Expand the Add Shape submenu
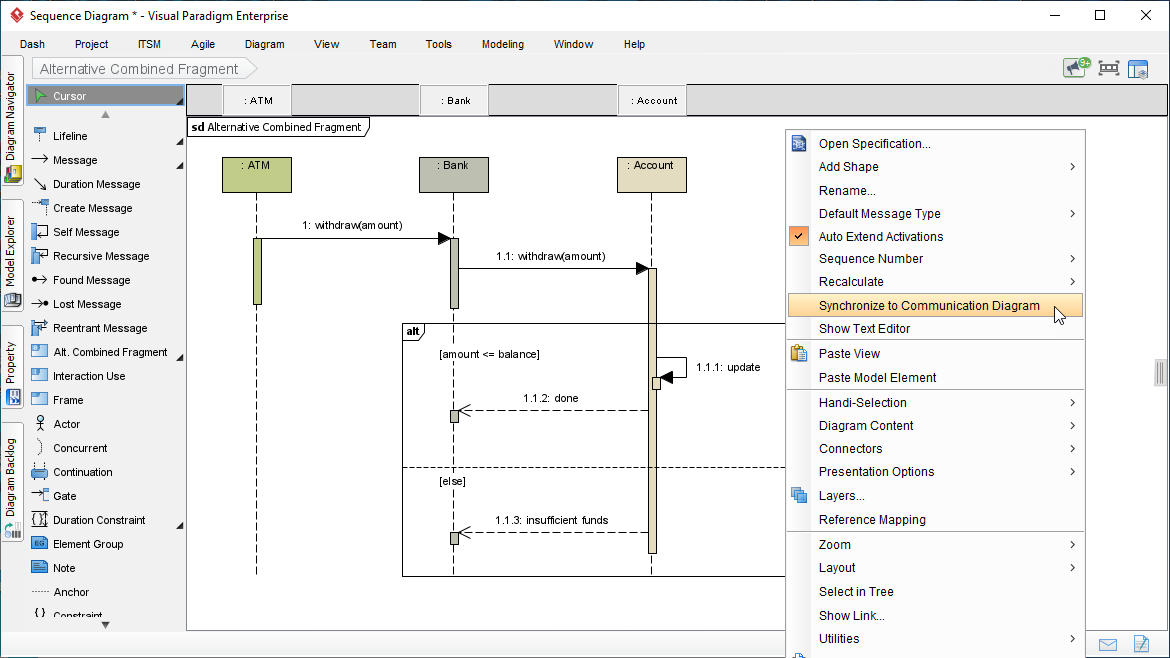Viewport: 1170px width, 658px height. tap(936, 166)
